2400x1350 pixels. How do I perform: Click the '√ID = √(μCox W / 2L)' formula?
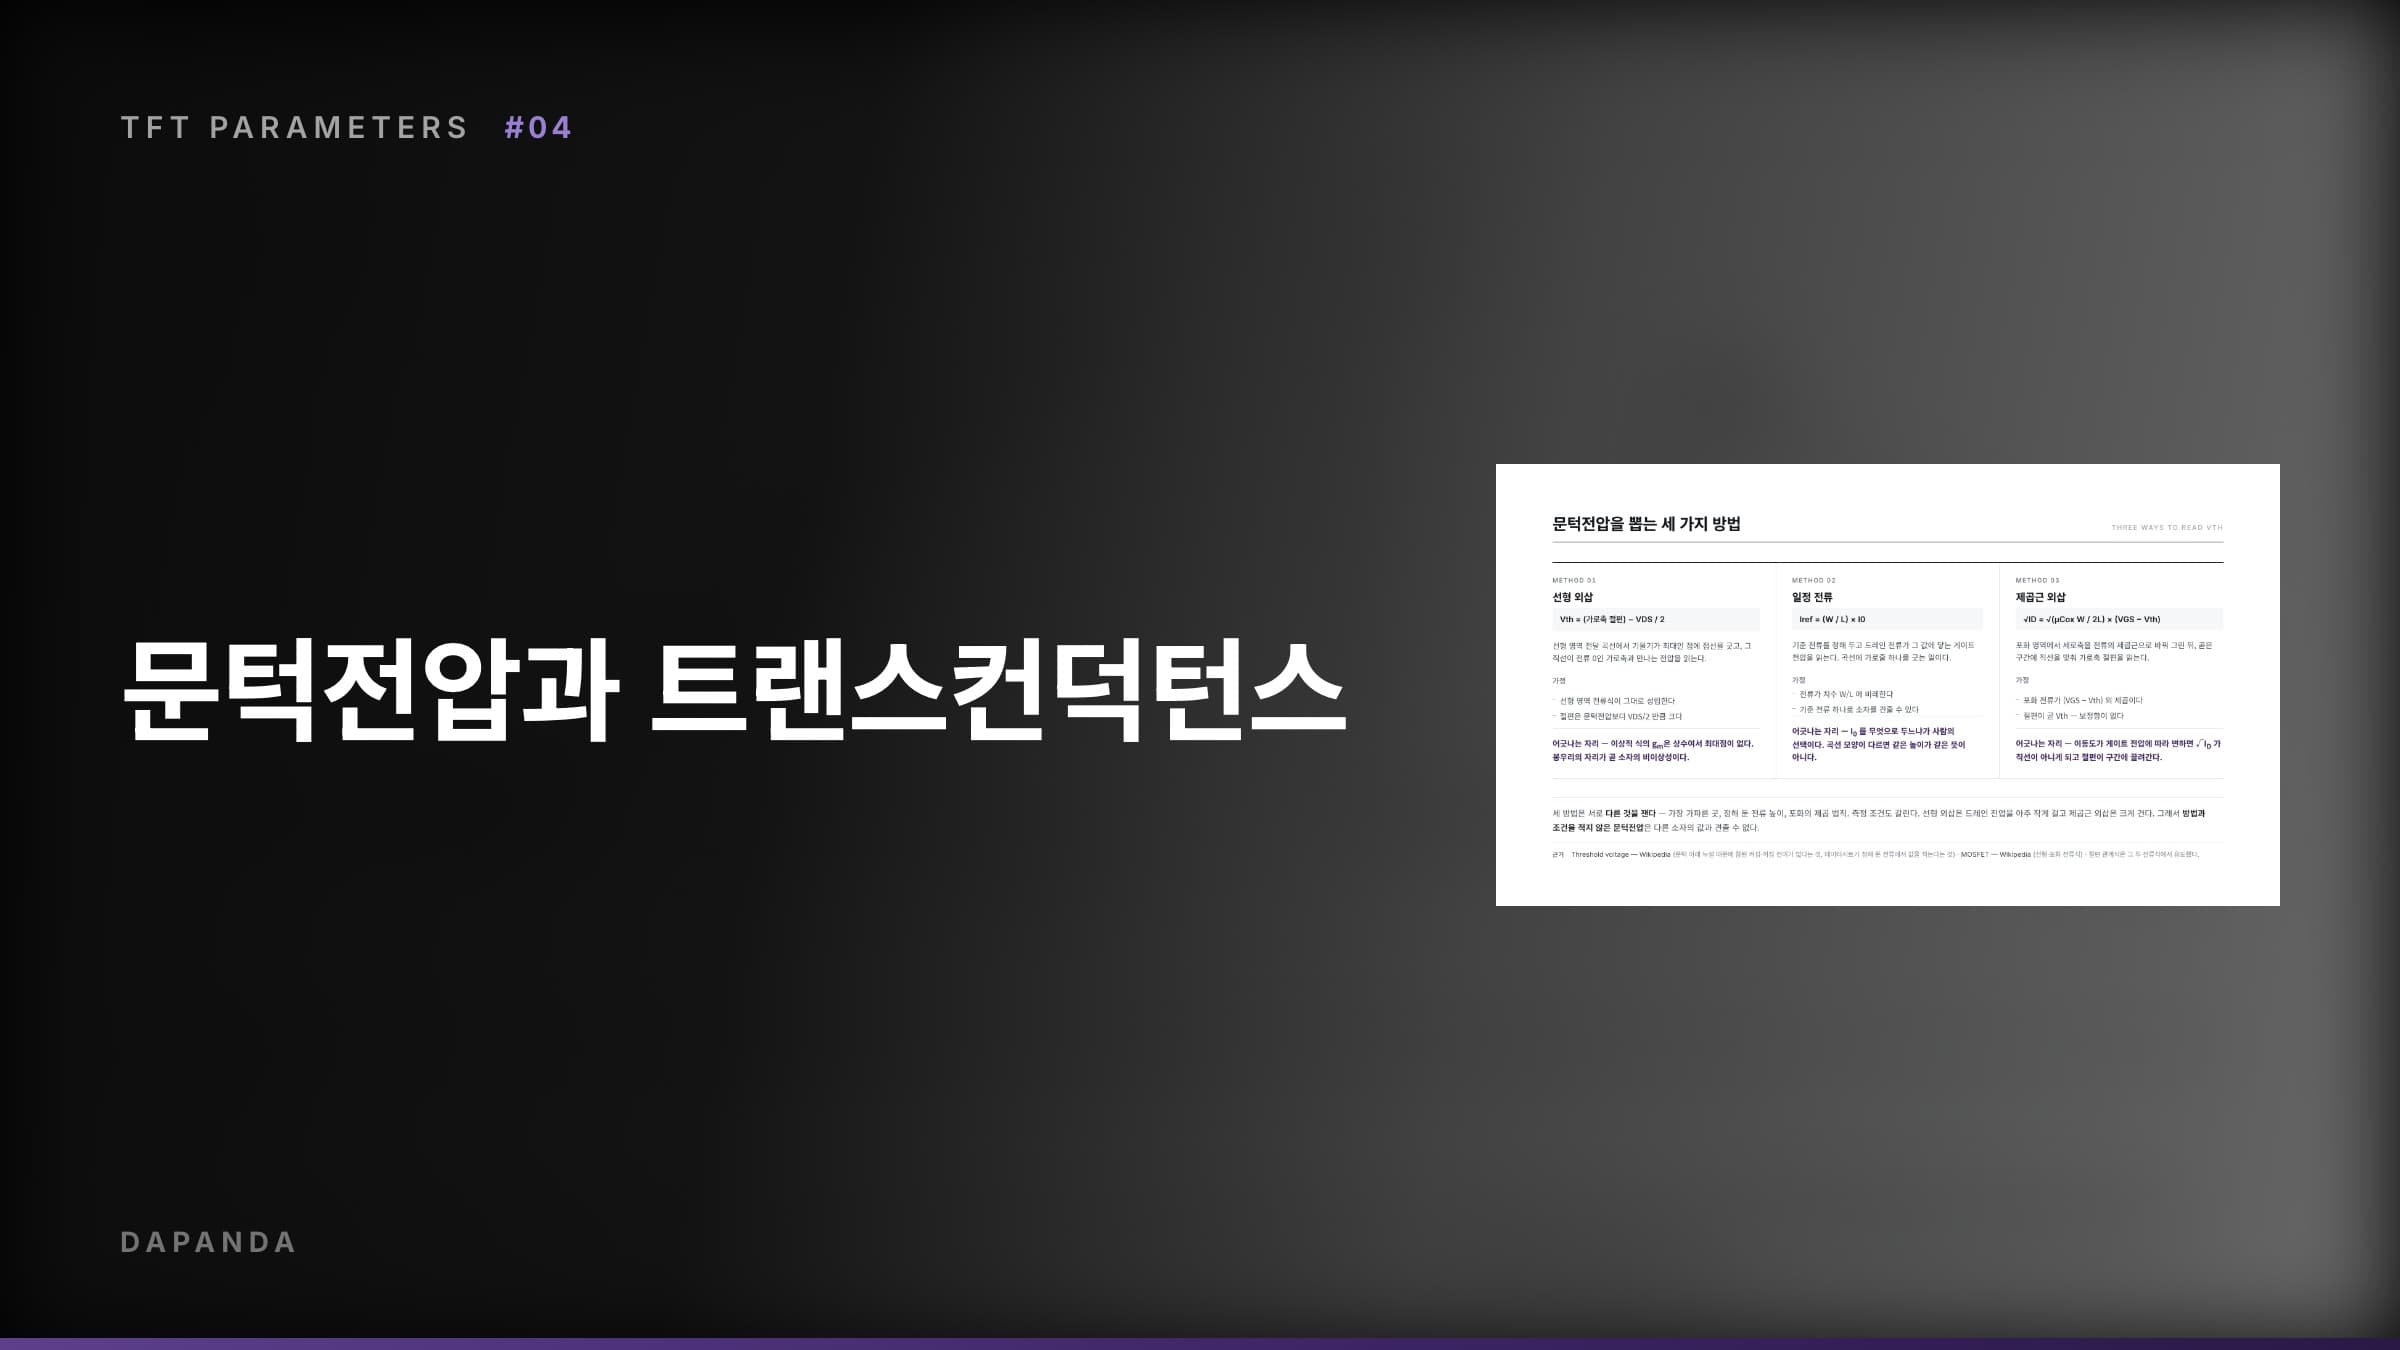[2119, 619]
